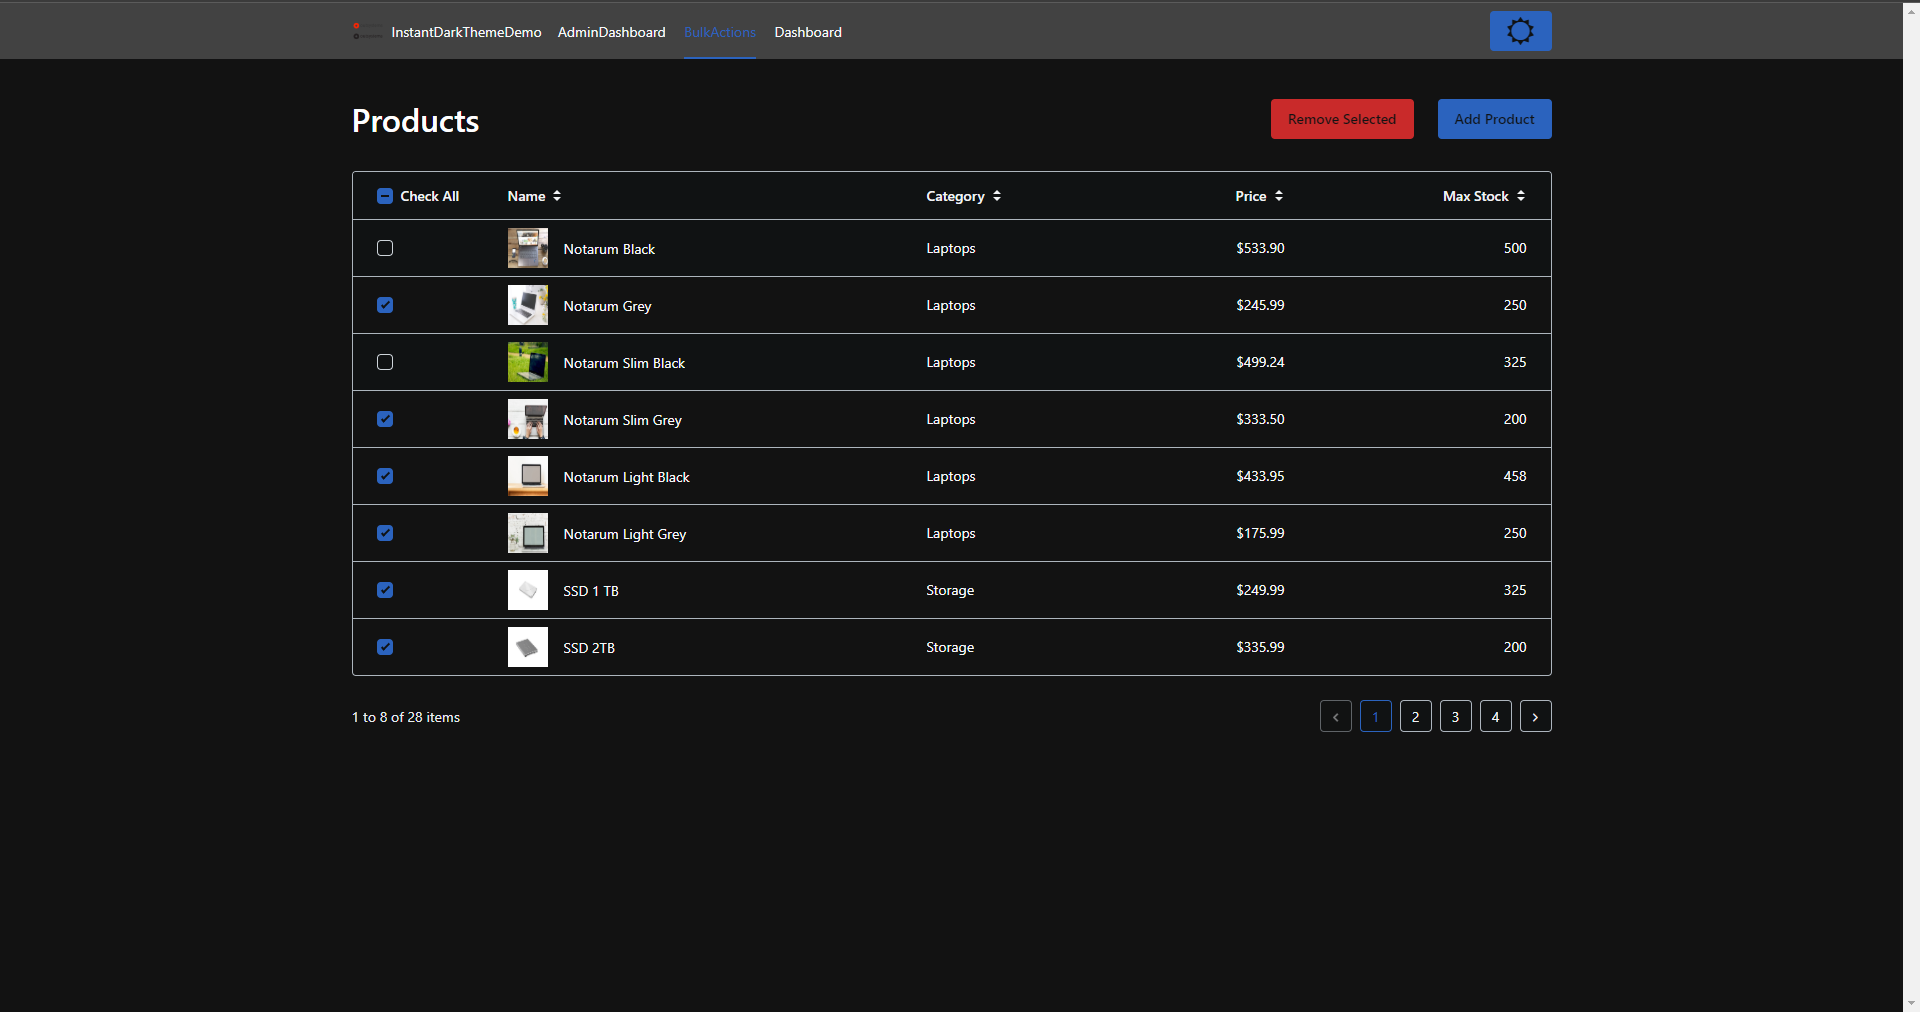The image size is (1920, 1012).
Task: Click the Remove Selected button
Action: (1341, 118)
